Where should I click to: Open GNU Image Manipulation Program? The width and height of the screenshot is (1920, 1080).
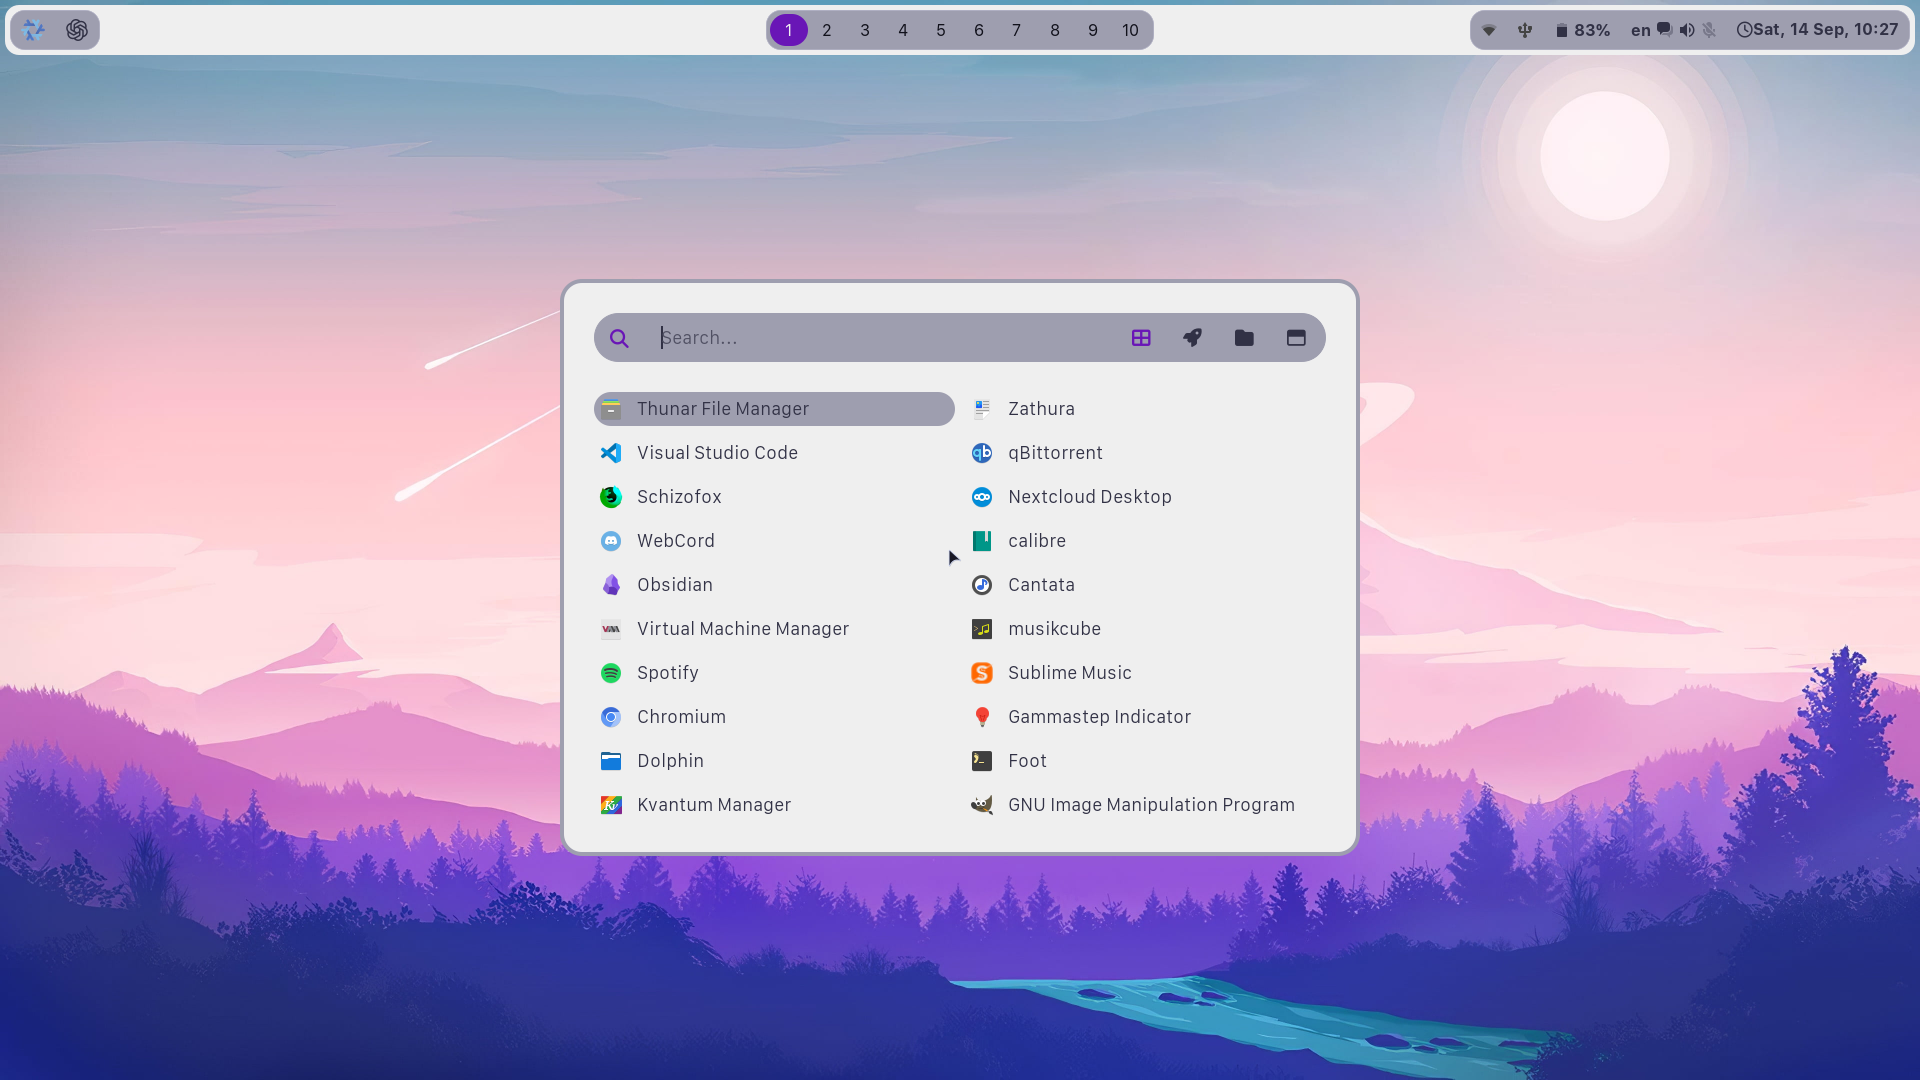click(x=1145, y=805)
